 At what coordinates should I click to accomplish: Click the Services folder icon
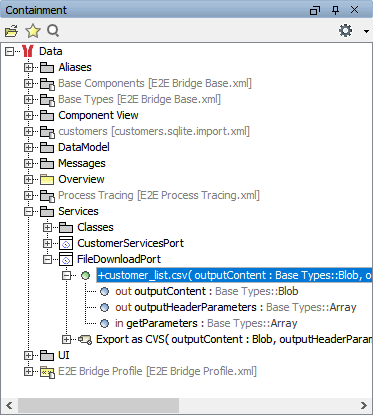47,212
